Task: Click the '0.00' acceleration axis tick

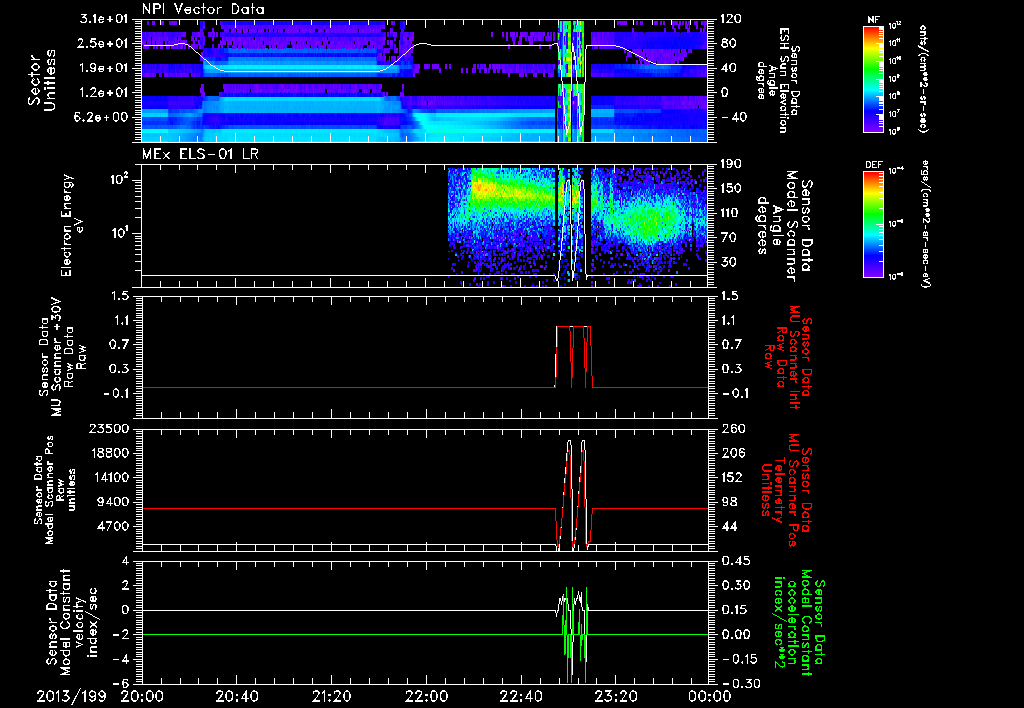Action: 734,634
